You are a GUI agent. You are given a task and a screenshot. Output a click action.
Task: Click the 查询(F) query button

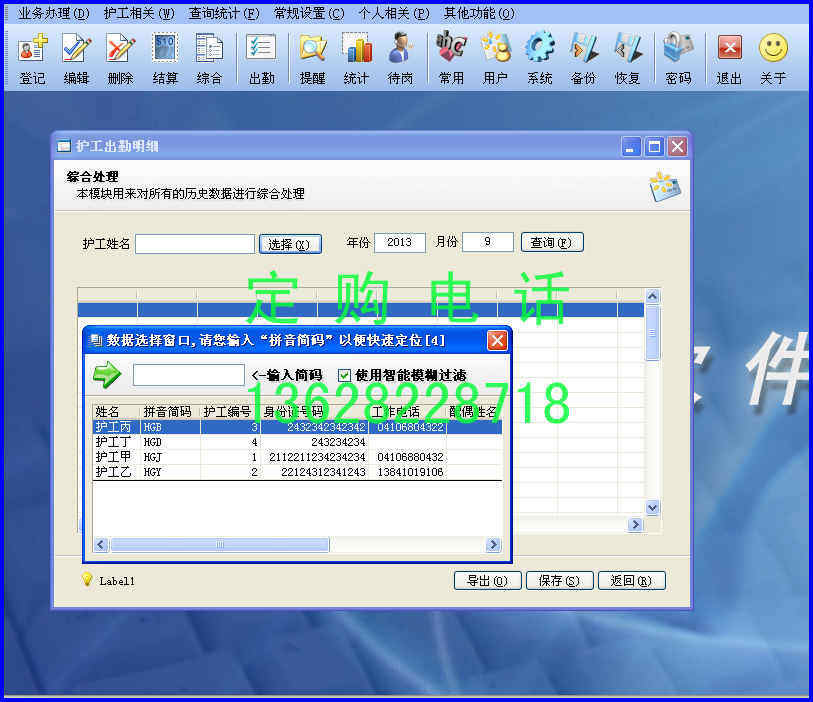[x=552, y=242]
